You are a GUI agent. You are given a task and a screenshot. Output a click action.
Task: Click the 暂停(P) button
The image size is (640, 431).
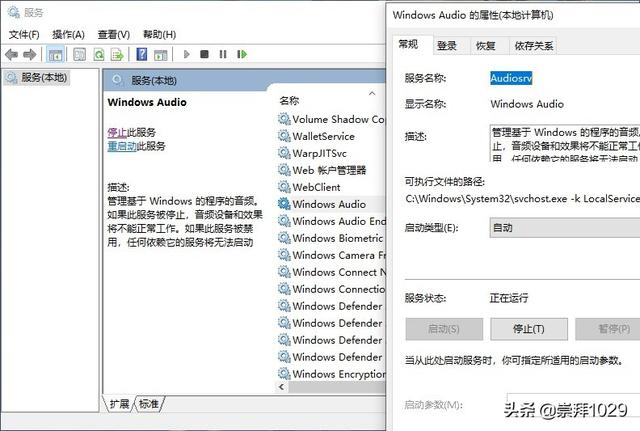608,329
